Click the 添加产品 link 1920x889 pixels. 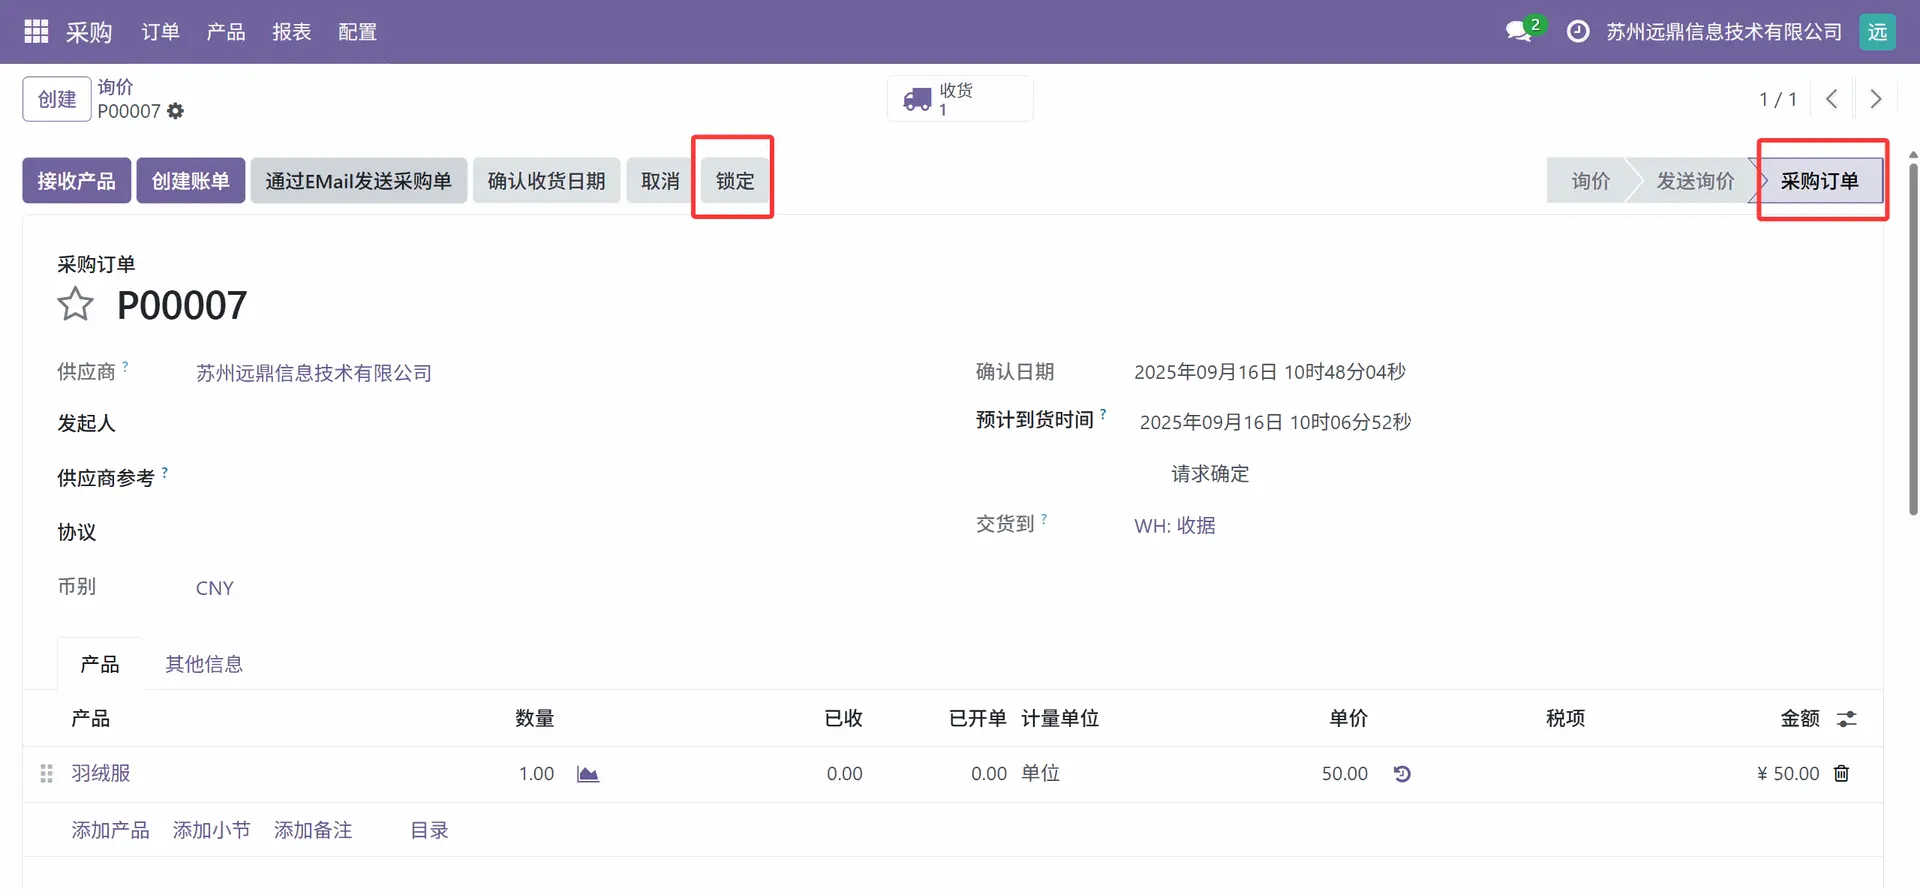pyautogui.click(x=110, y=830)
